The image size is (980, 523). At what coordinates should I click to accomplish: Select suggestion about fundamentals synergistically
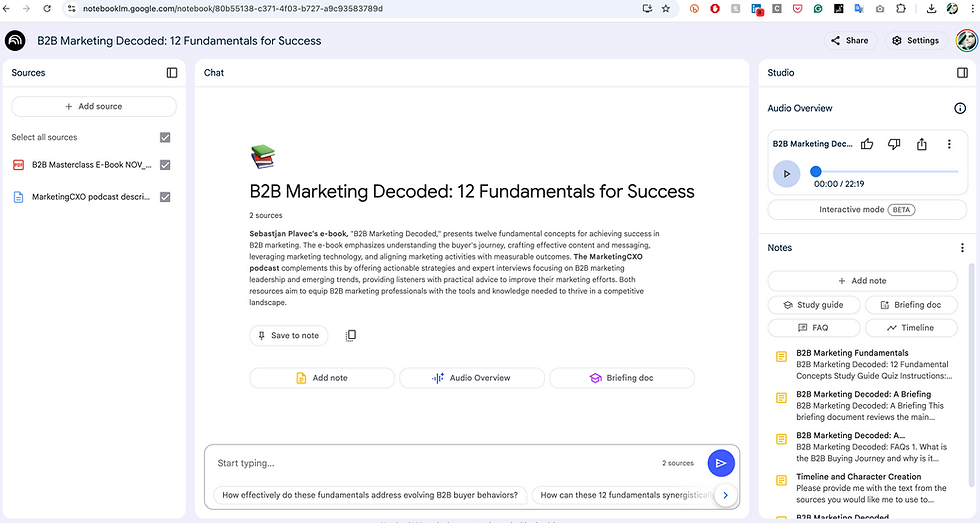tap(624, 495)
